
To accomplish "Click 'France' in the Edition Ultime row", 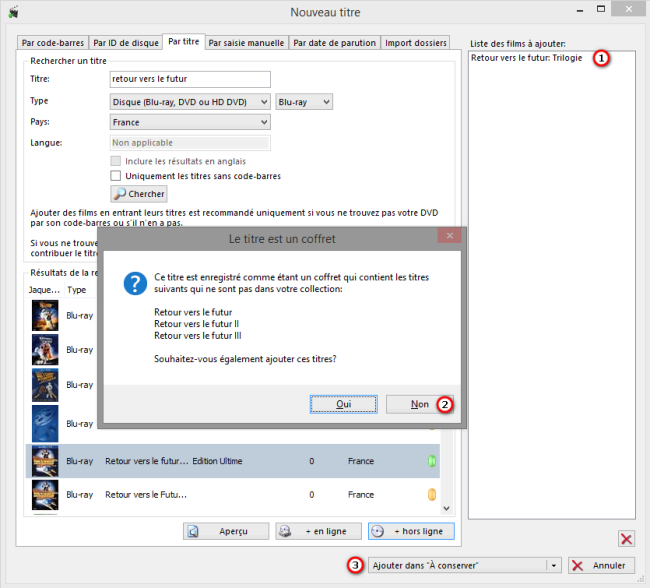I will (361, 461).
